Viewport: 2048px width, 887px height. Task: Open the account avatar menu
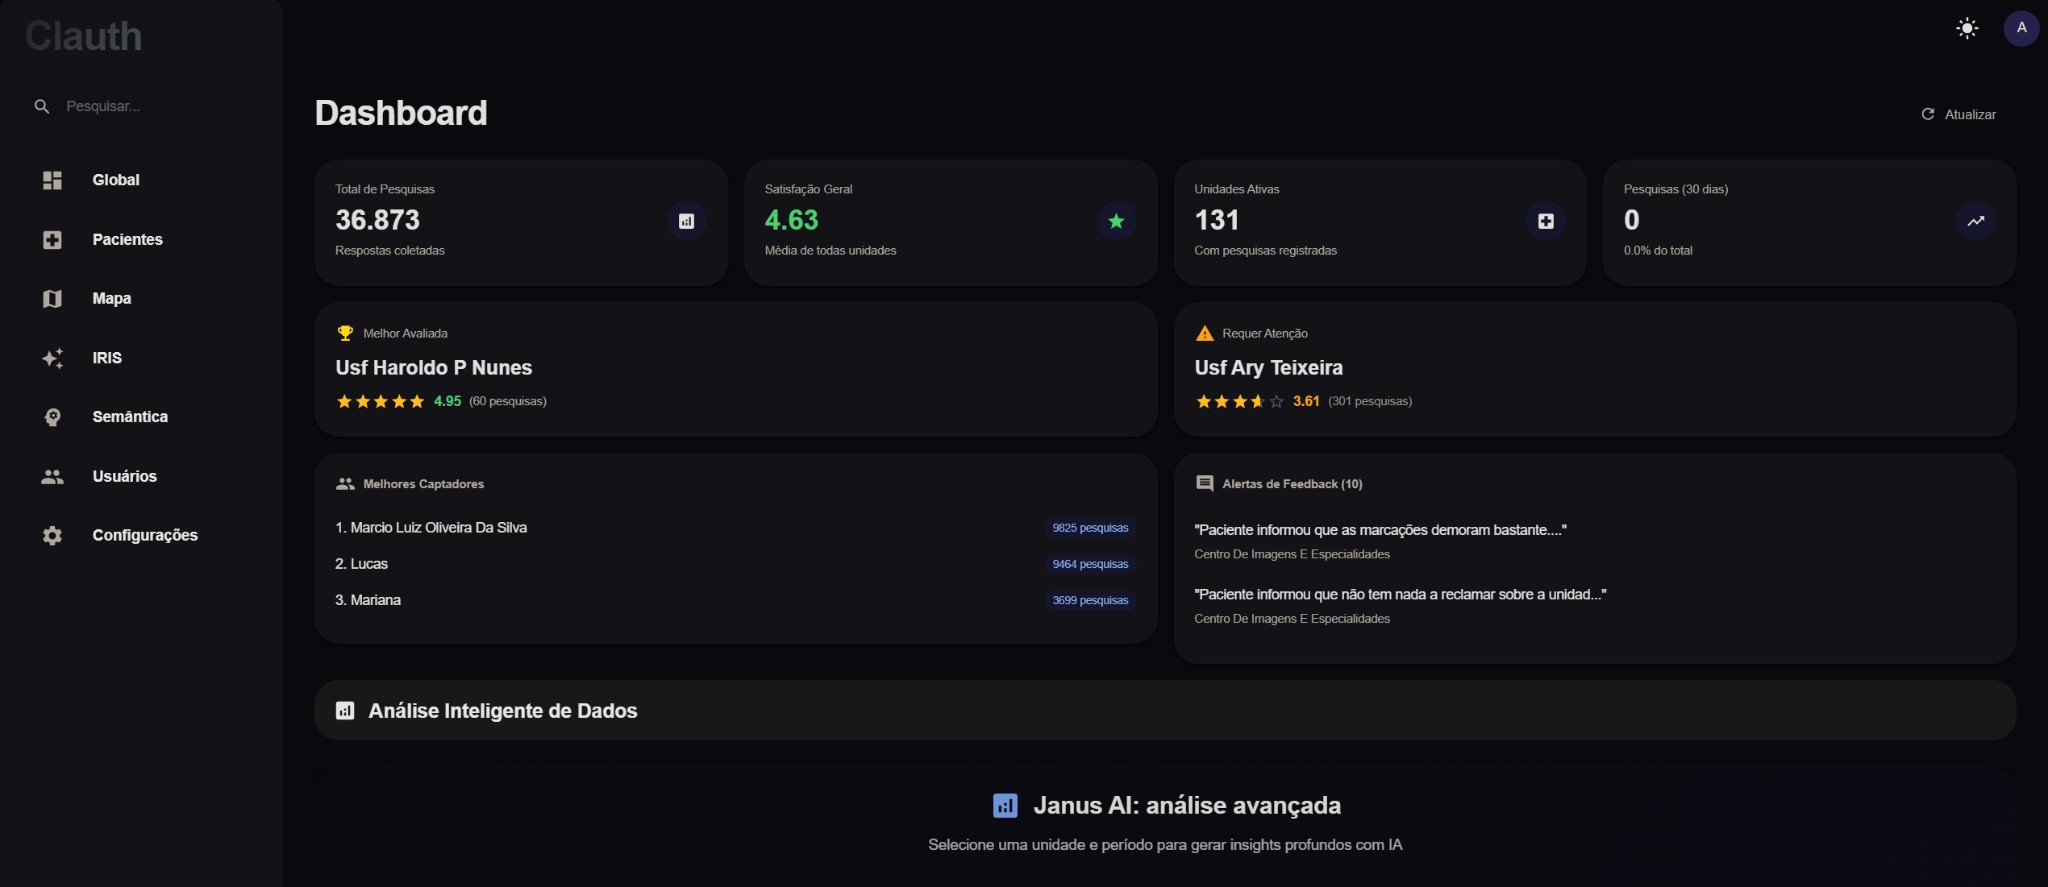2021,28
